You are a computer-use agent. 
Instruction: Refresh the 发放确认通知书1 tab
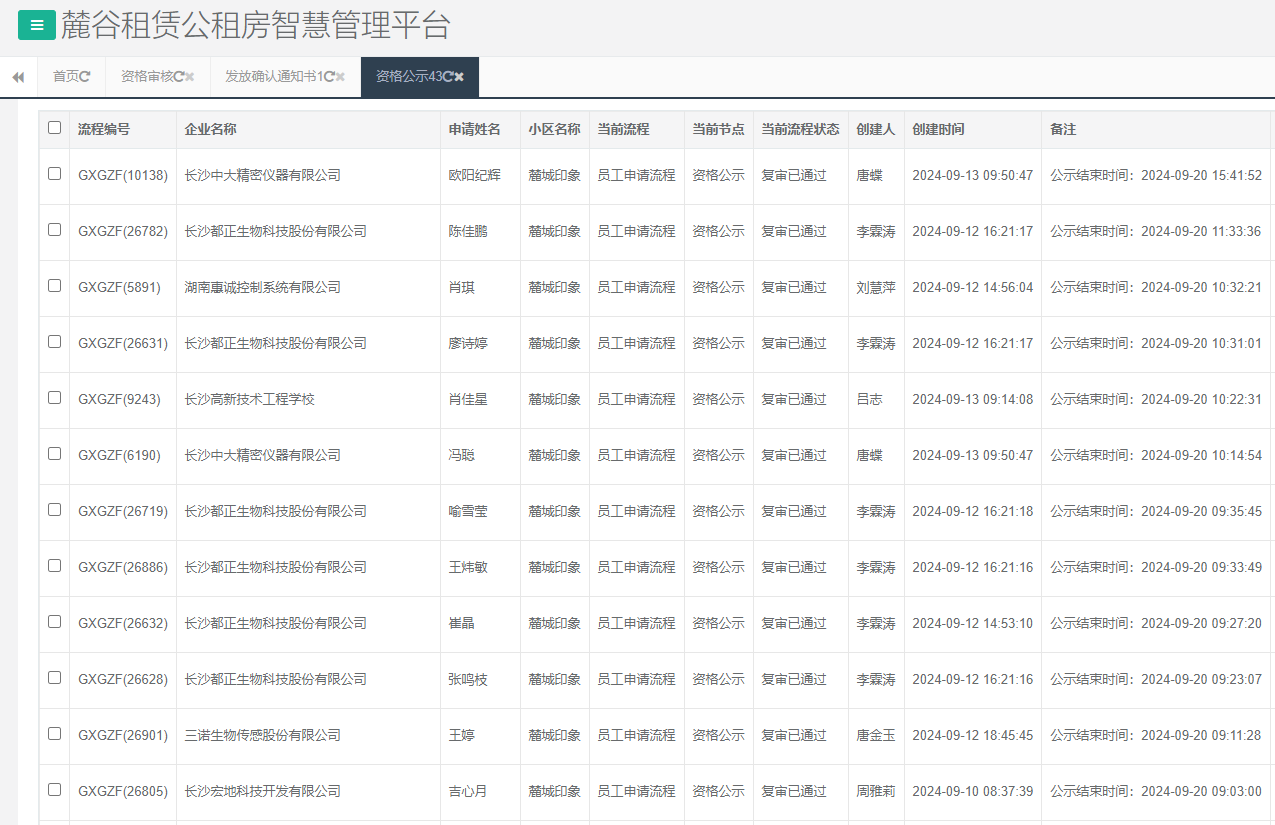[x=329, y=76]
